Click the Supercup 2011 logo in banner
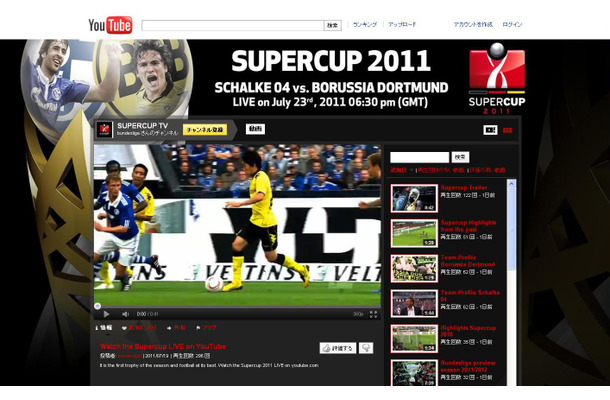Image resolution: width=610 pixels, height=400 pixels. pos(497,79)
